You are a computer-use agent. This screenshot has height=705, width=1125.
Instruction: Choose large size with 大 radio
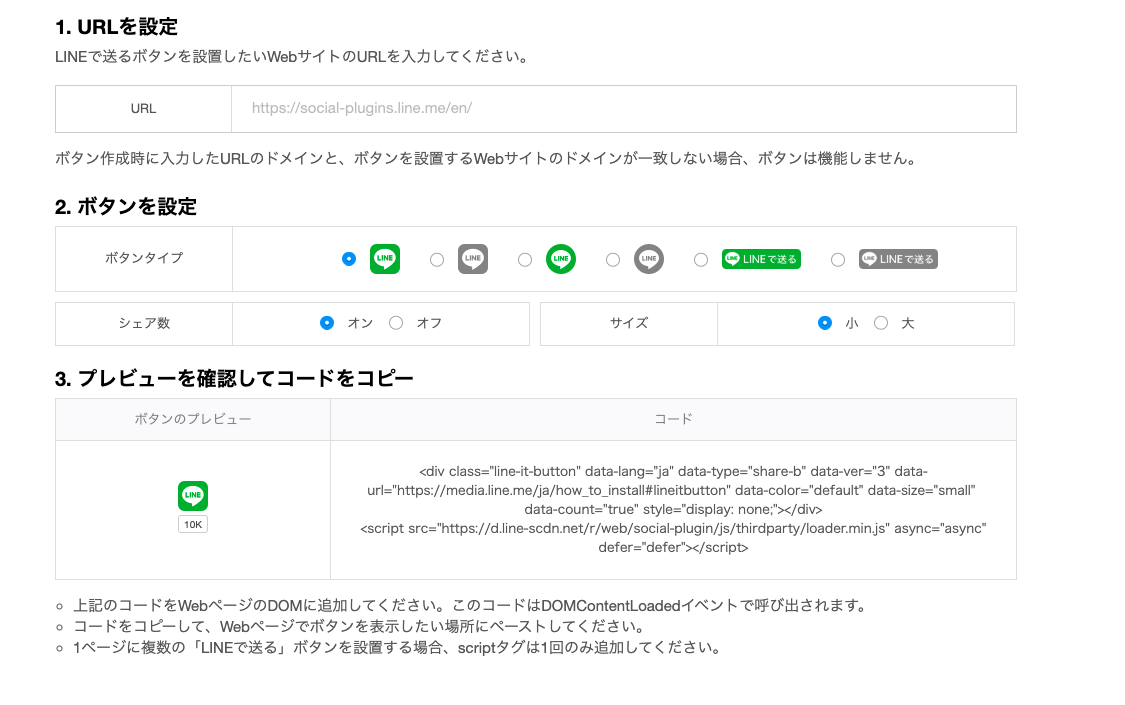(881, 323)
